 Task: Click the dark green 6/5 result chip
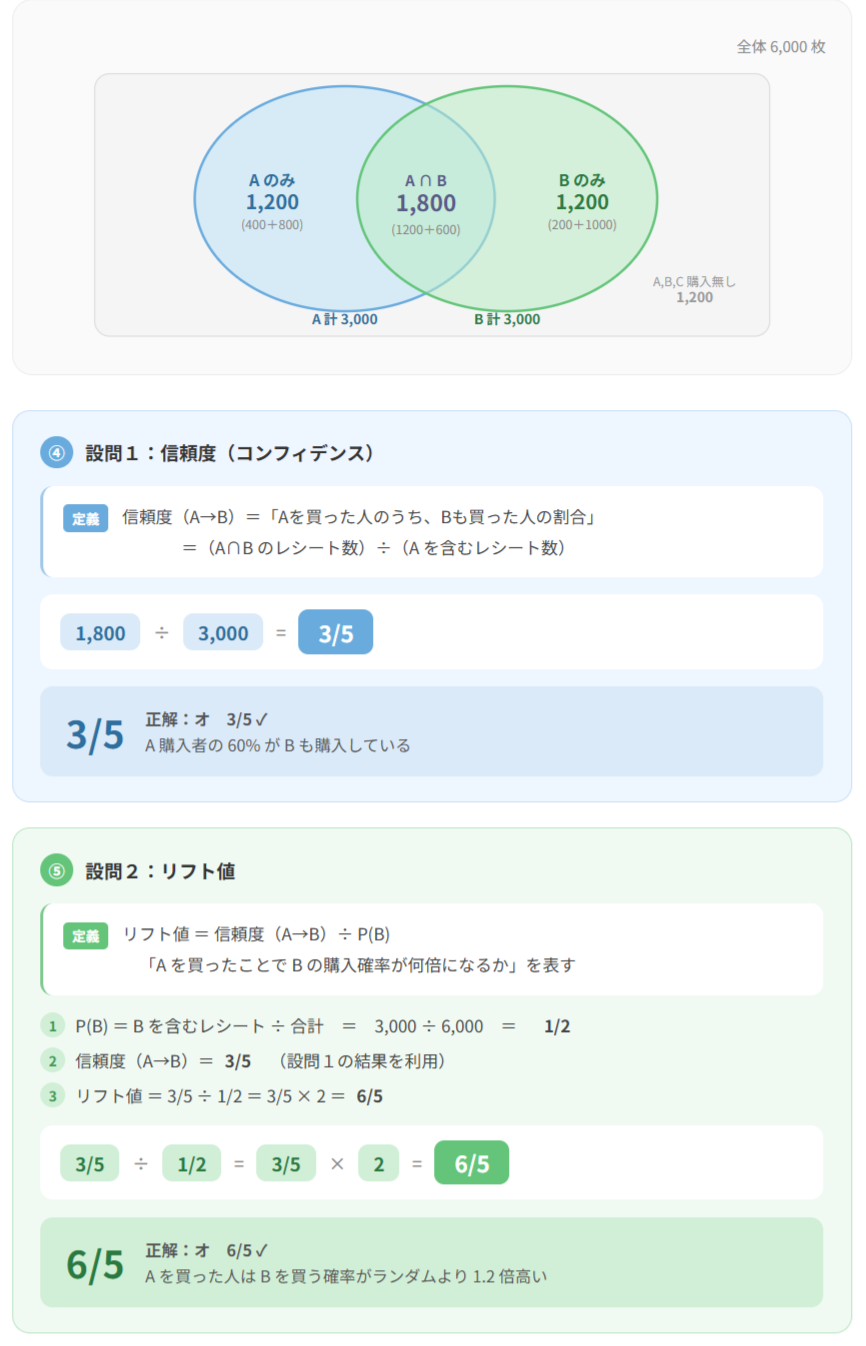click(x=471, y=1163)
